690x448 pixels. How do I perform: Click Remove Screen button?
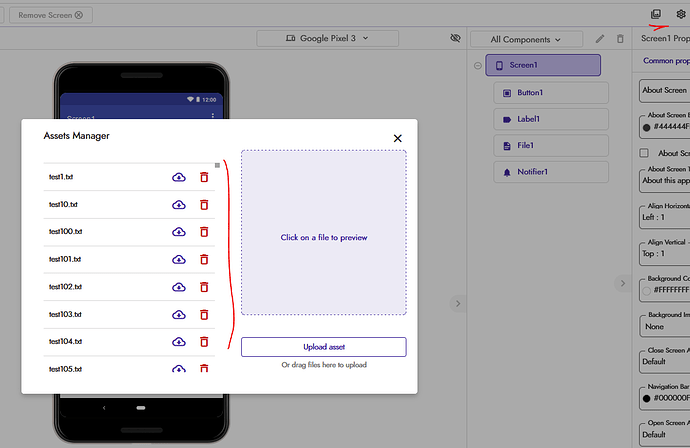(x=51, y=15)
